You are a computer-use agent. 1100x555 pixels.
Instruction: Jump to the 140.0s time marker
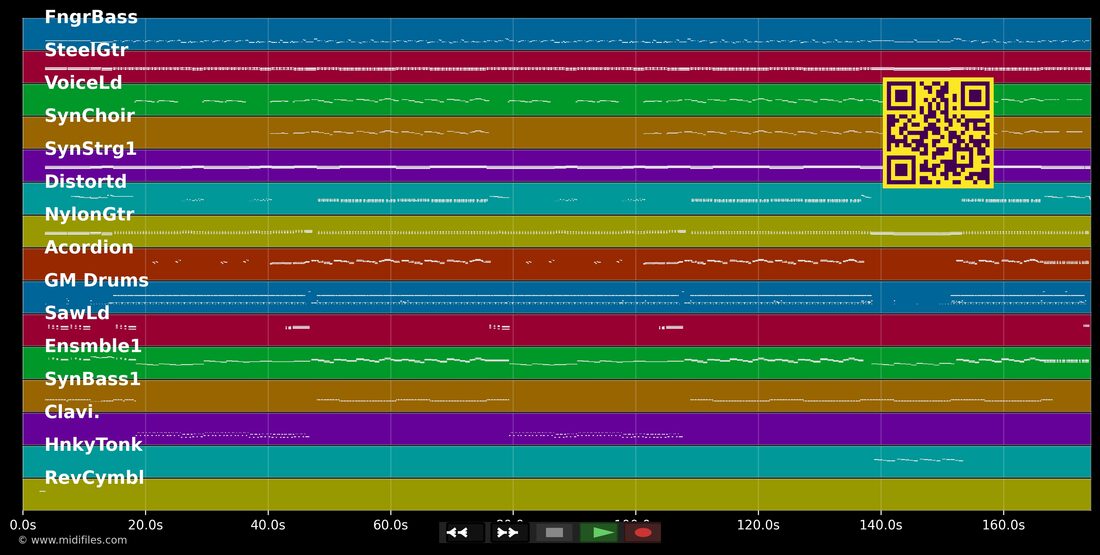[x=880, y=525]
